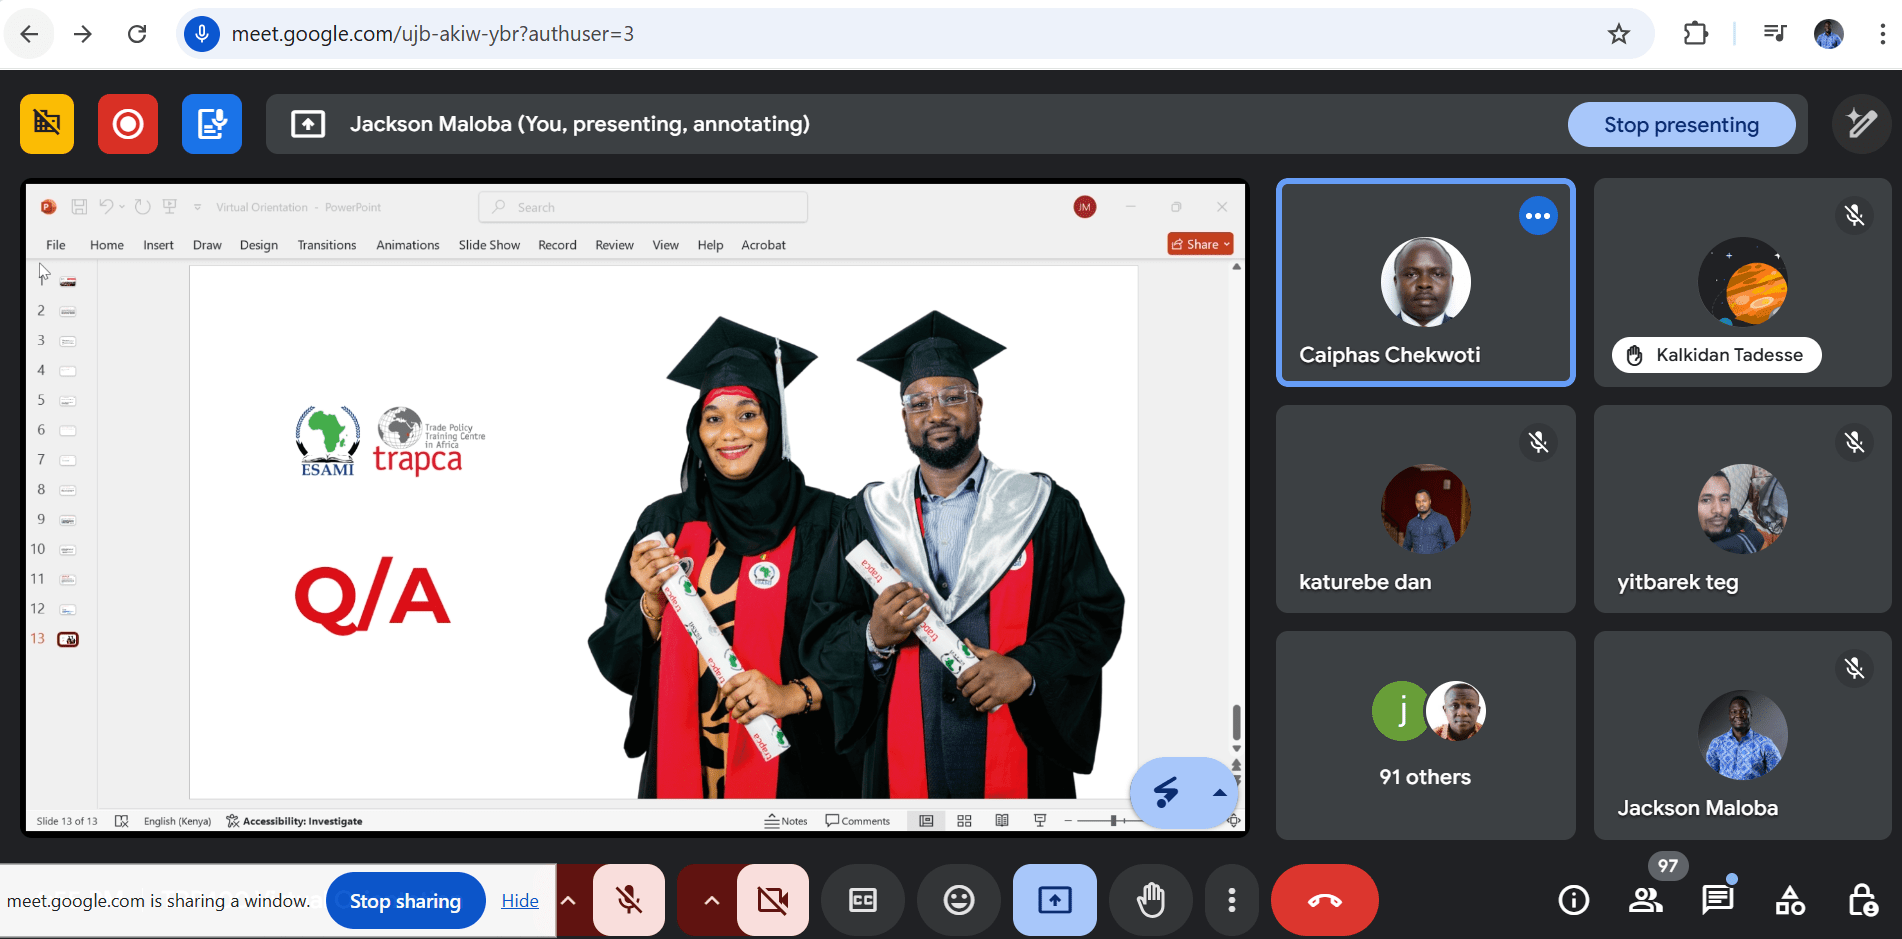1902x939 pixels.
Task: Open the blue notes extension icon
Action: pyautogui.click(x=211, y=124)
